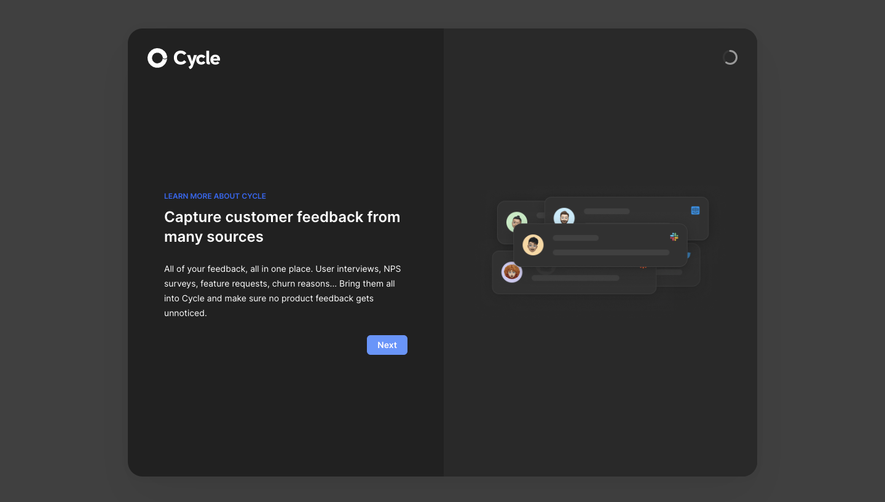Image resolution: width=885 pixels, height=502 pixels.
Task: Click the Cycle logo icon
Action: point(157,58)
